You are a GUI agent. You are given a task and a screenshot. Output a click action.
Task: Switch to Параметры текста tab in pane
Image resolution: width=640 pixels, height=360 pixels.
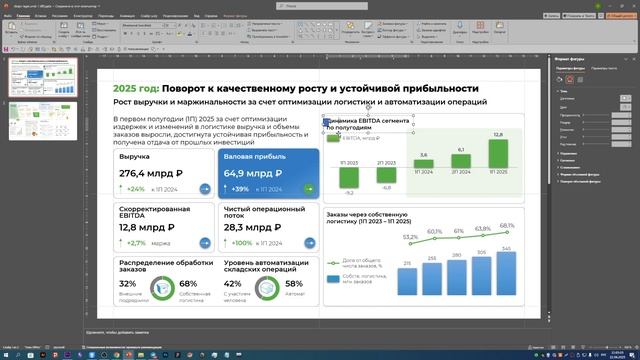pyautogui.click(x=604, y=68)
